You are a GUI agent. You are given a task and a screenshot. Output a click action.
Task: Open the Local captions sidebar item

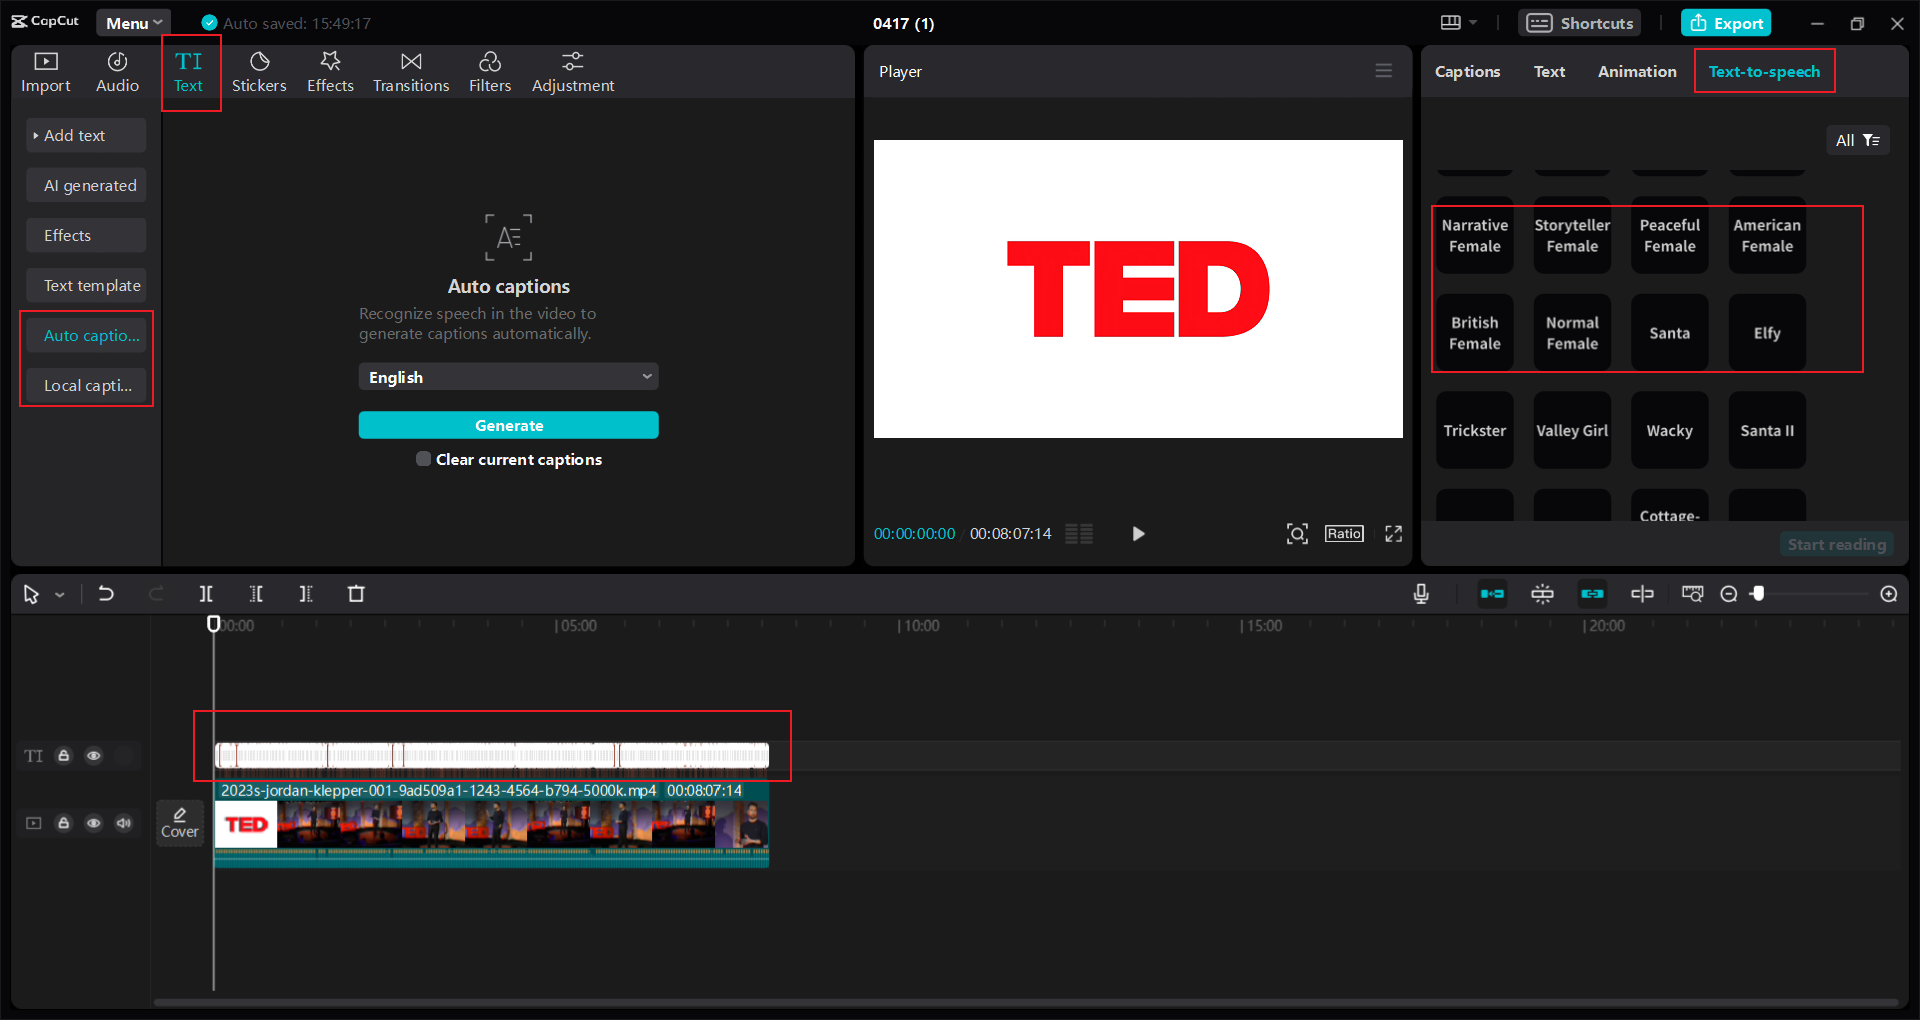(x=86, y=385)
